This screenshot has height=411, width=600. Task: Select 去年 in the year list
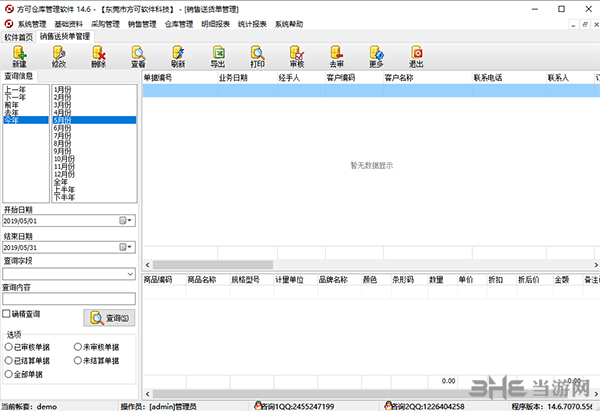coord(26,113)
